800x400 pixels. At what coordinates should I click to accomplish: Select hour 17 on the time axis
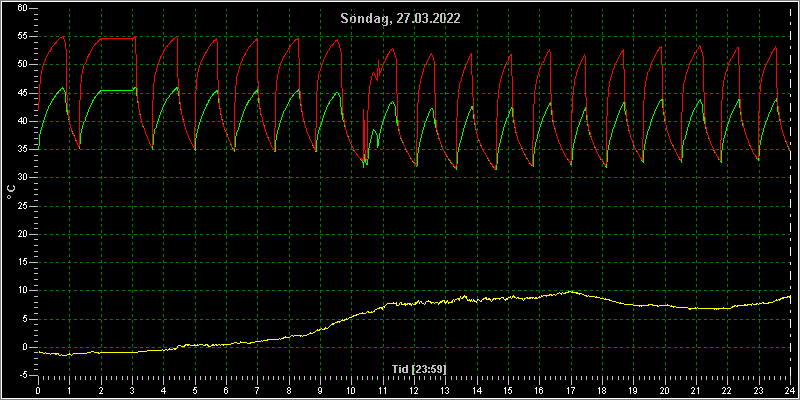click(x=570, y=389)
